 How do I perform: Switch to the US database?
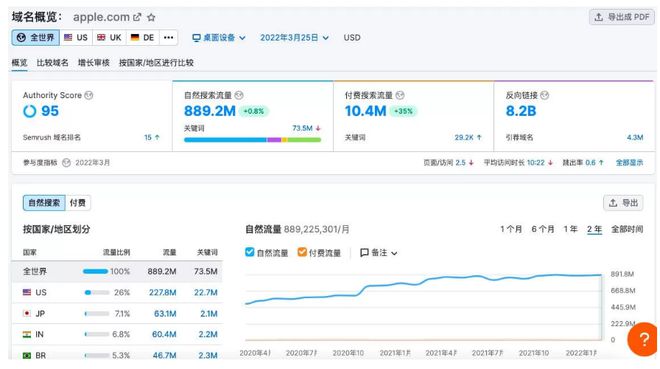pos(76,37)
